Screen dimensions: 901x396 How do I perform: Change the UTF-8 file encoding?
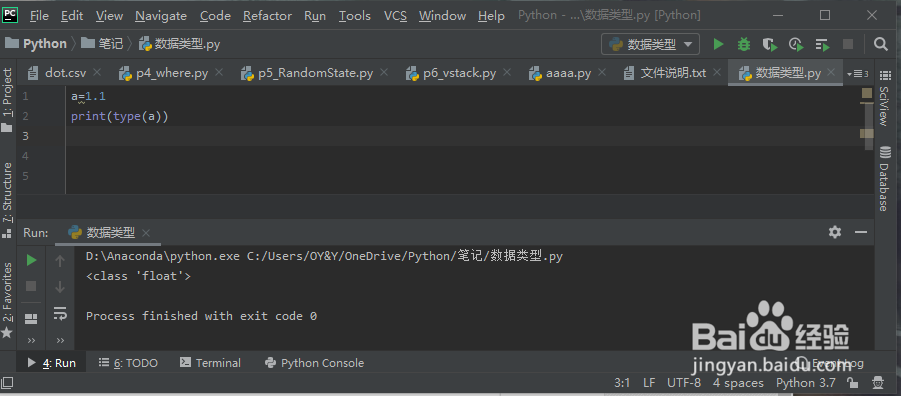(684, 383)
